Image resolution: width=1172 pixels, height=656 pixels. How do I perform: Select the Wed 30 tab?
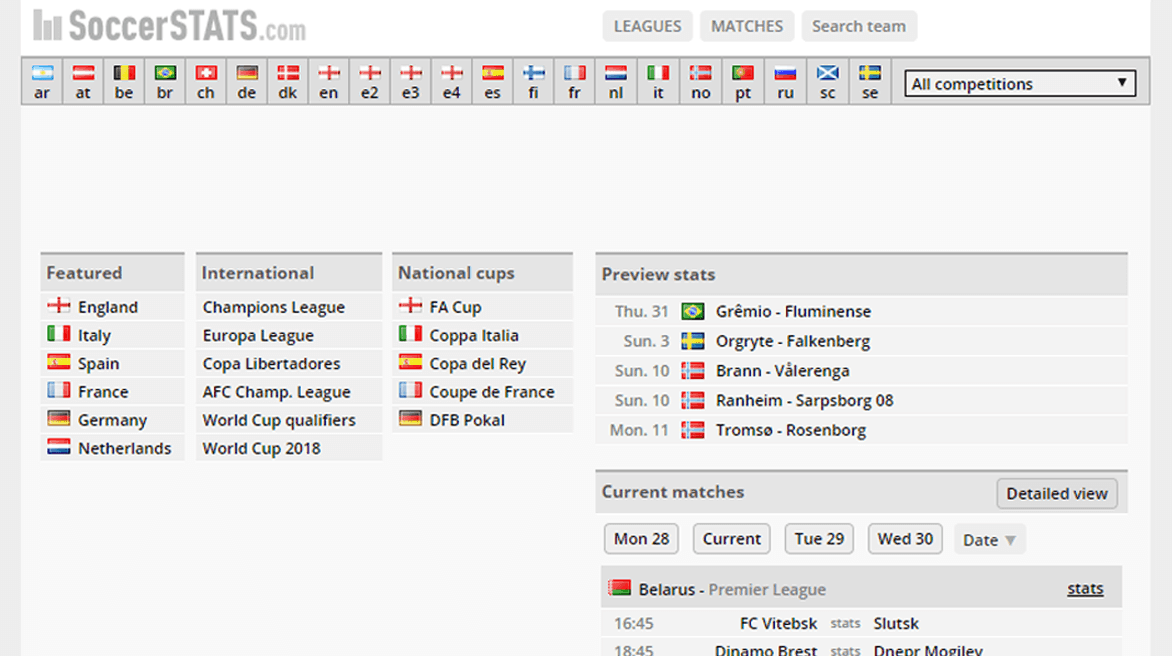click(x=905, y=539)
